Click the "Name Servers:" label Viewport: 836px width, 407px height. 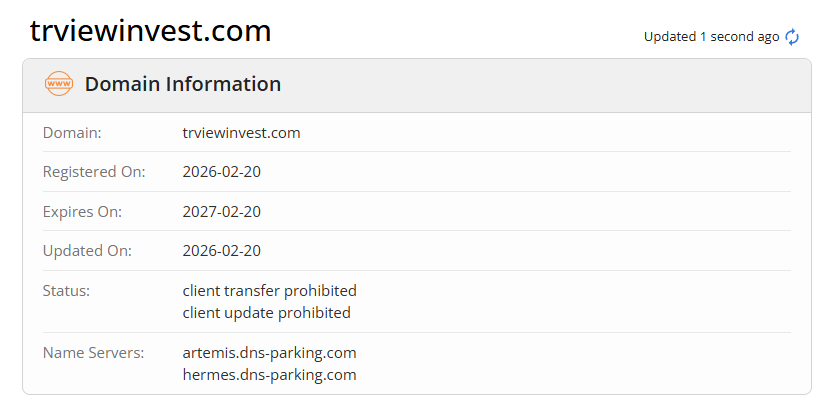pos(94,353)
